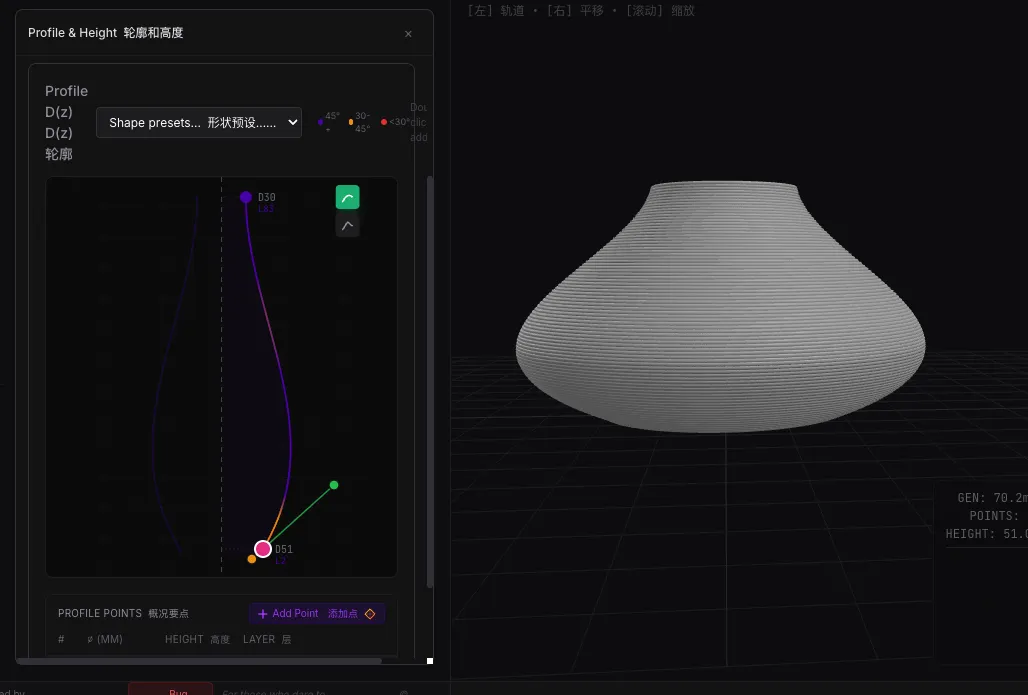Click the orange diamond icon in Add Point
Viewport: 1028px width, 695px height.
point(370,614)
